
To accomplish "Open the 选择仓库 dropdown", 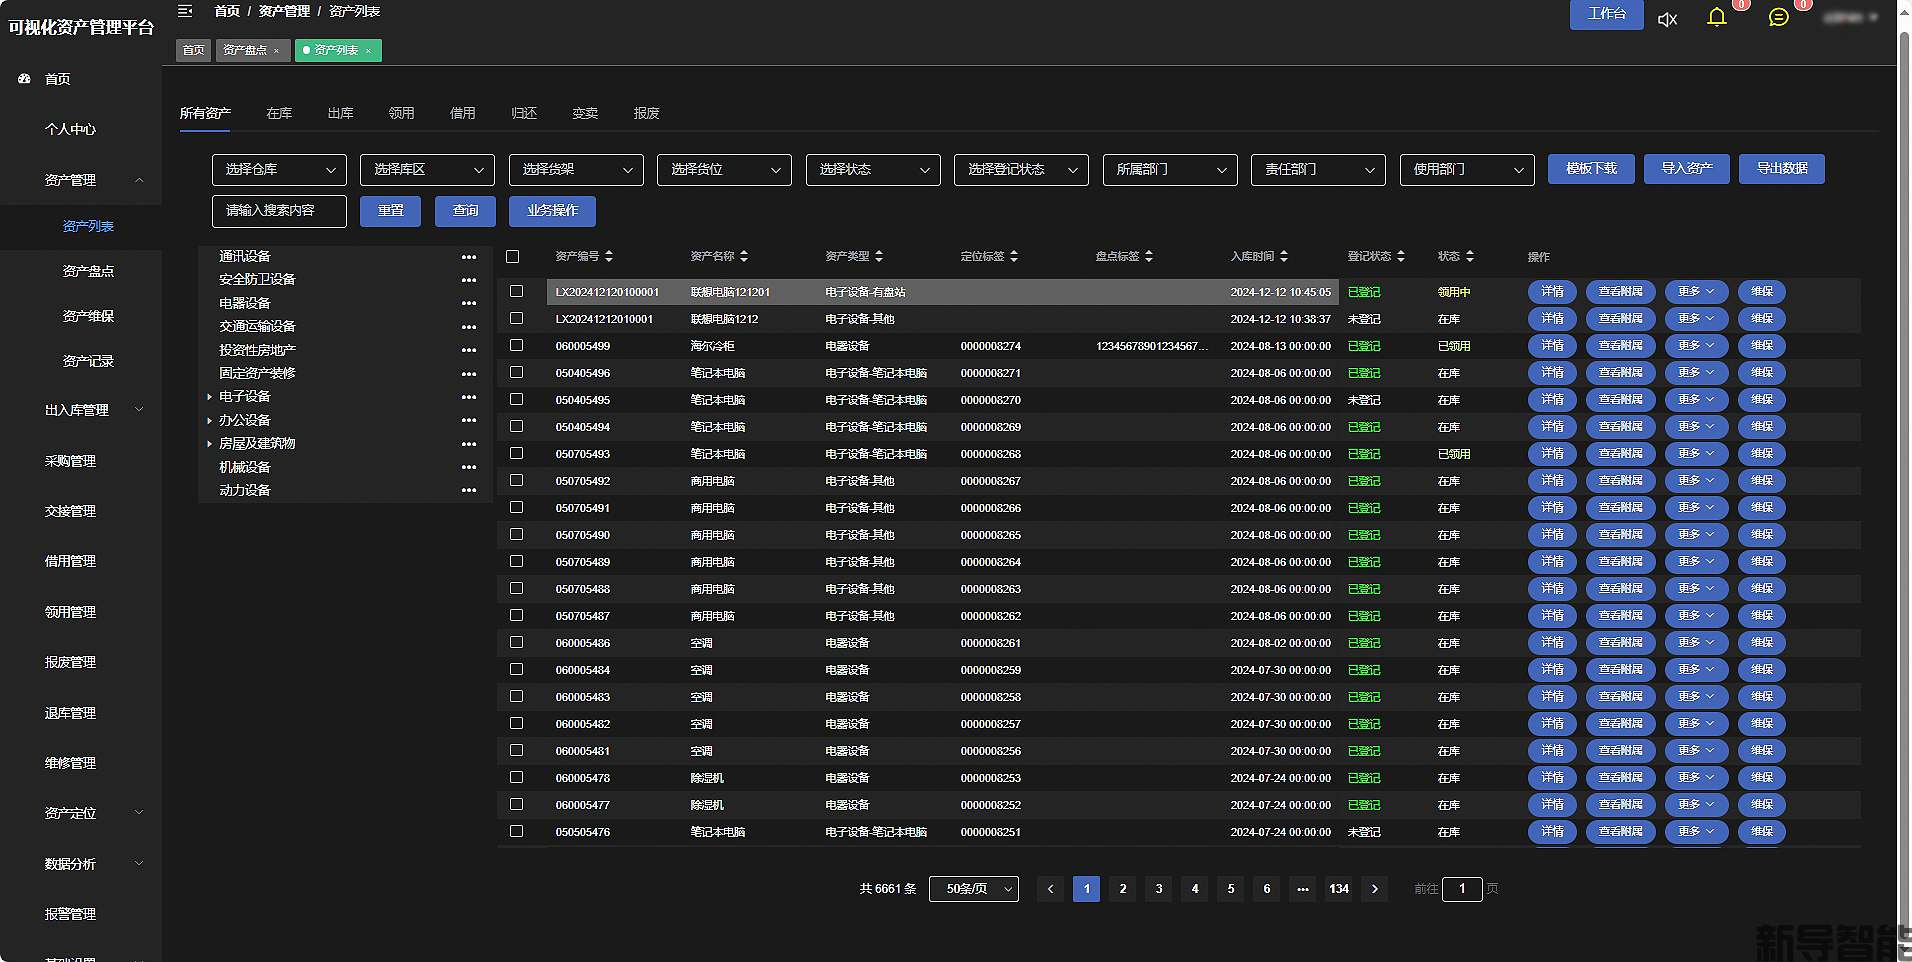I will pos(279,170).
